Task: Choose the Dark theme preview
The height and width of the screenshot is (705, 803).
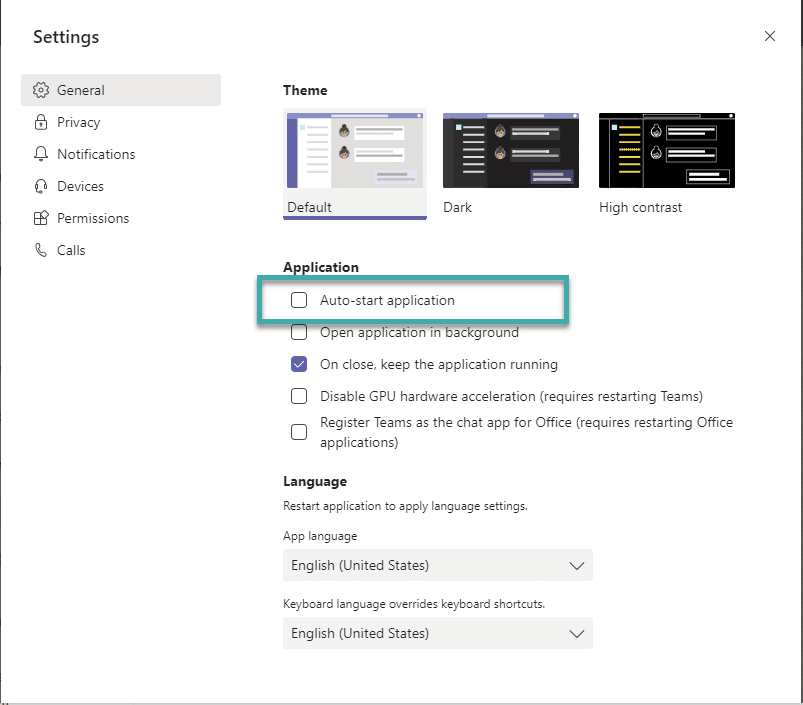Action: pyautogui.click(x=510, y=151)
